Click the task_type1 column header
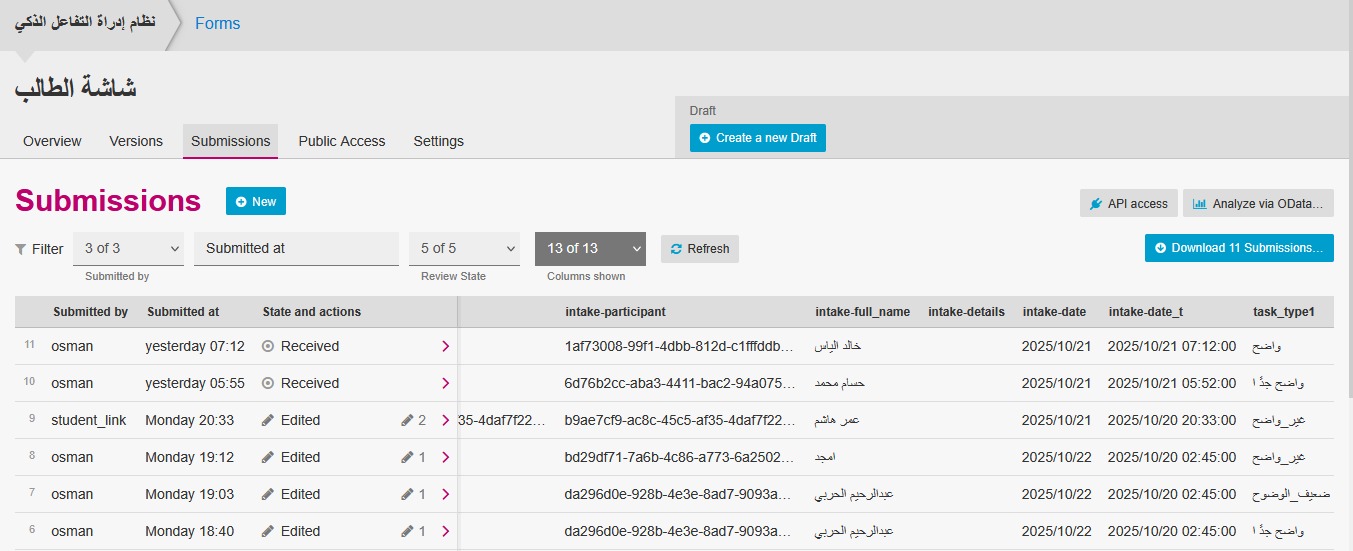 [1284, 312]
